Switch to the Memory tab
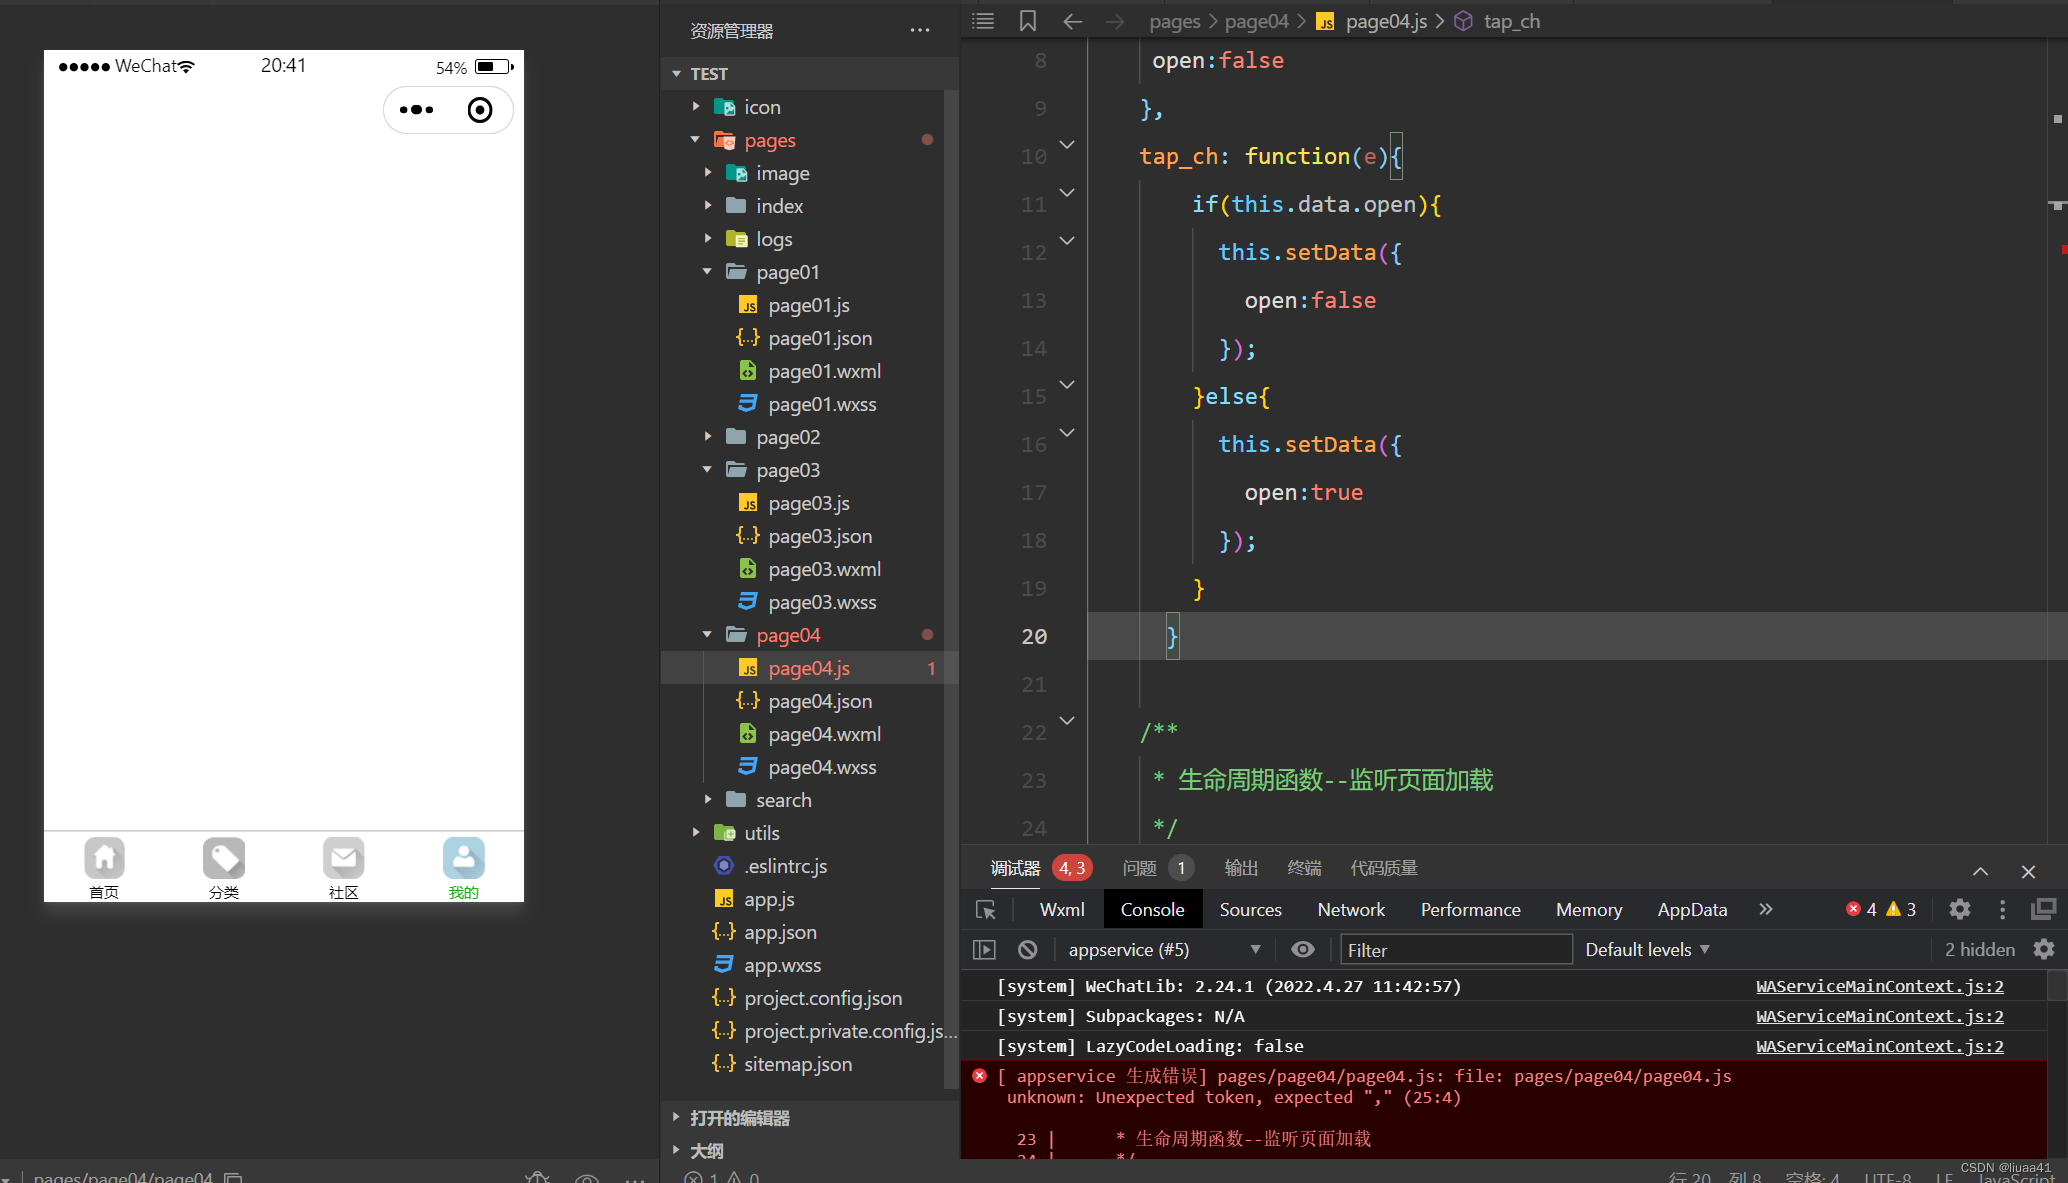This screenshot has width=2068, height=1183. [1589, 910]
